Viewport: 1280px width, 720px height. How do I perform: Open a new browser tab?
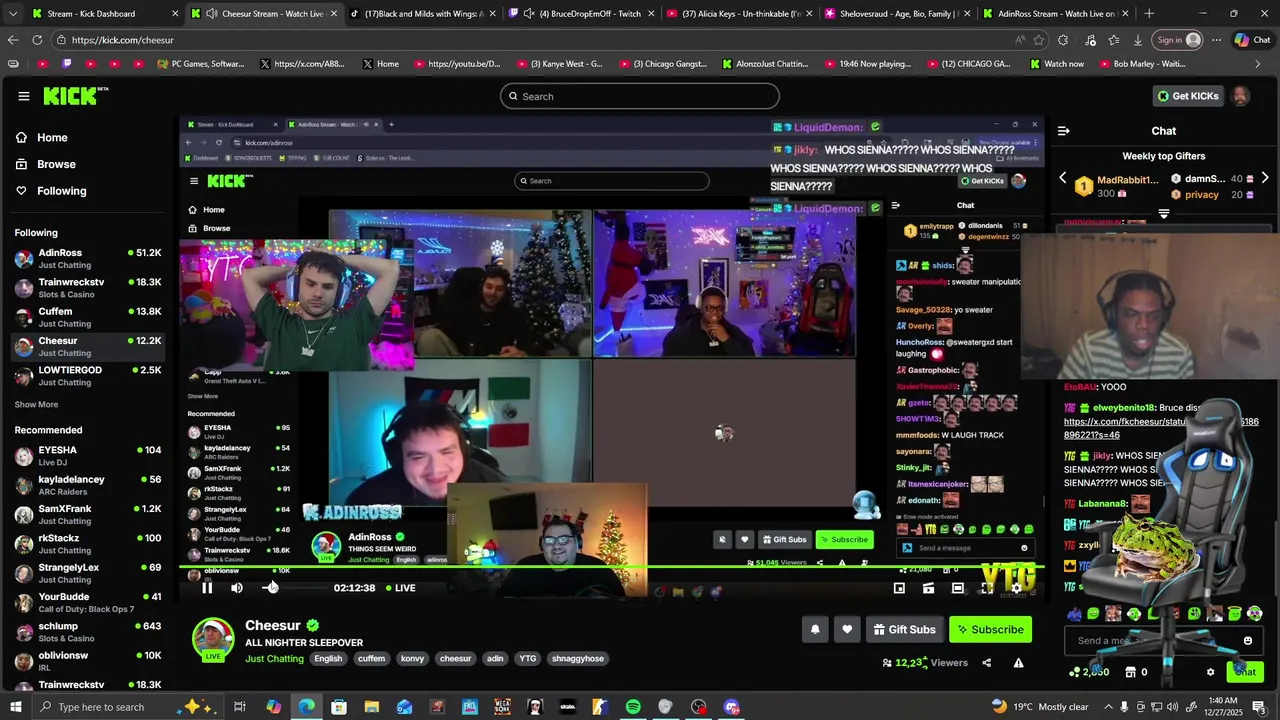click(x=1149, y=14)
